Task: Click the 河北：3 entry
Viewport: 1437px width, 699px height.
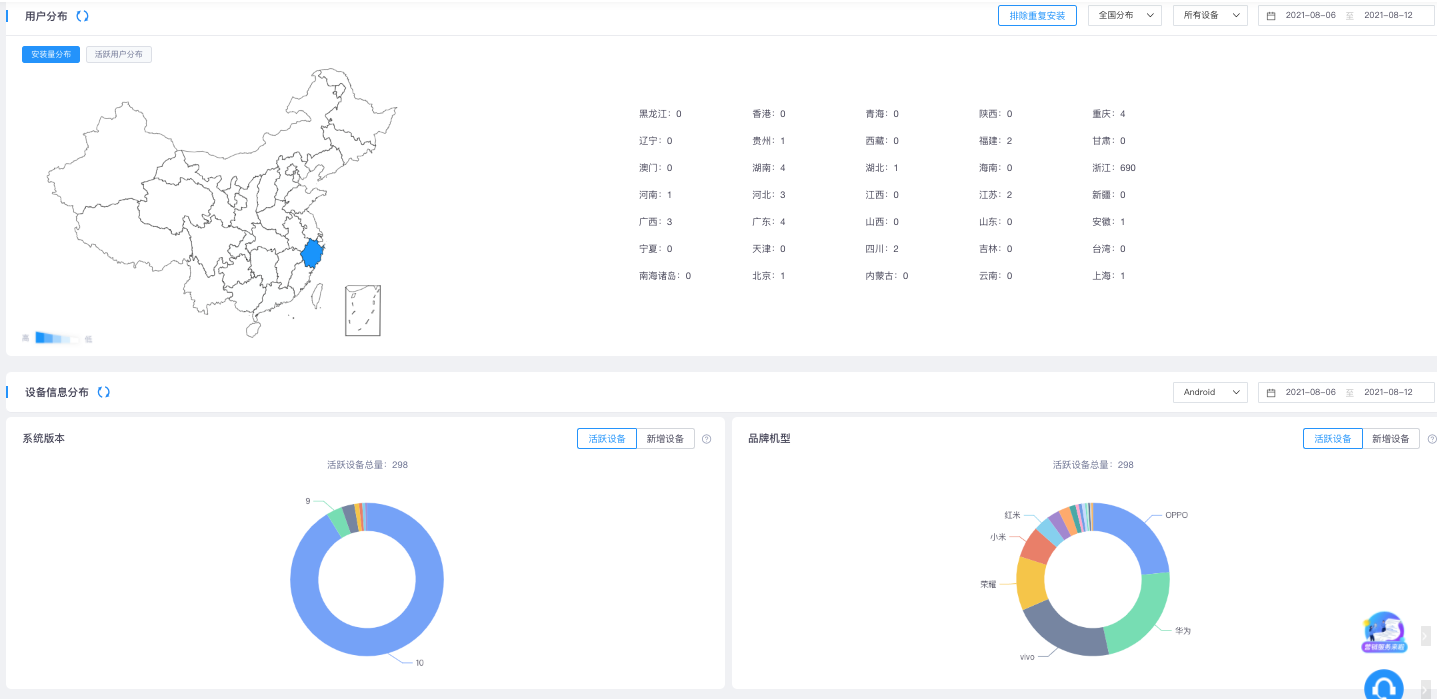Action: point(768,195)
